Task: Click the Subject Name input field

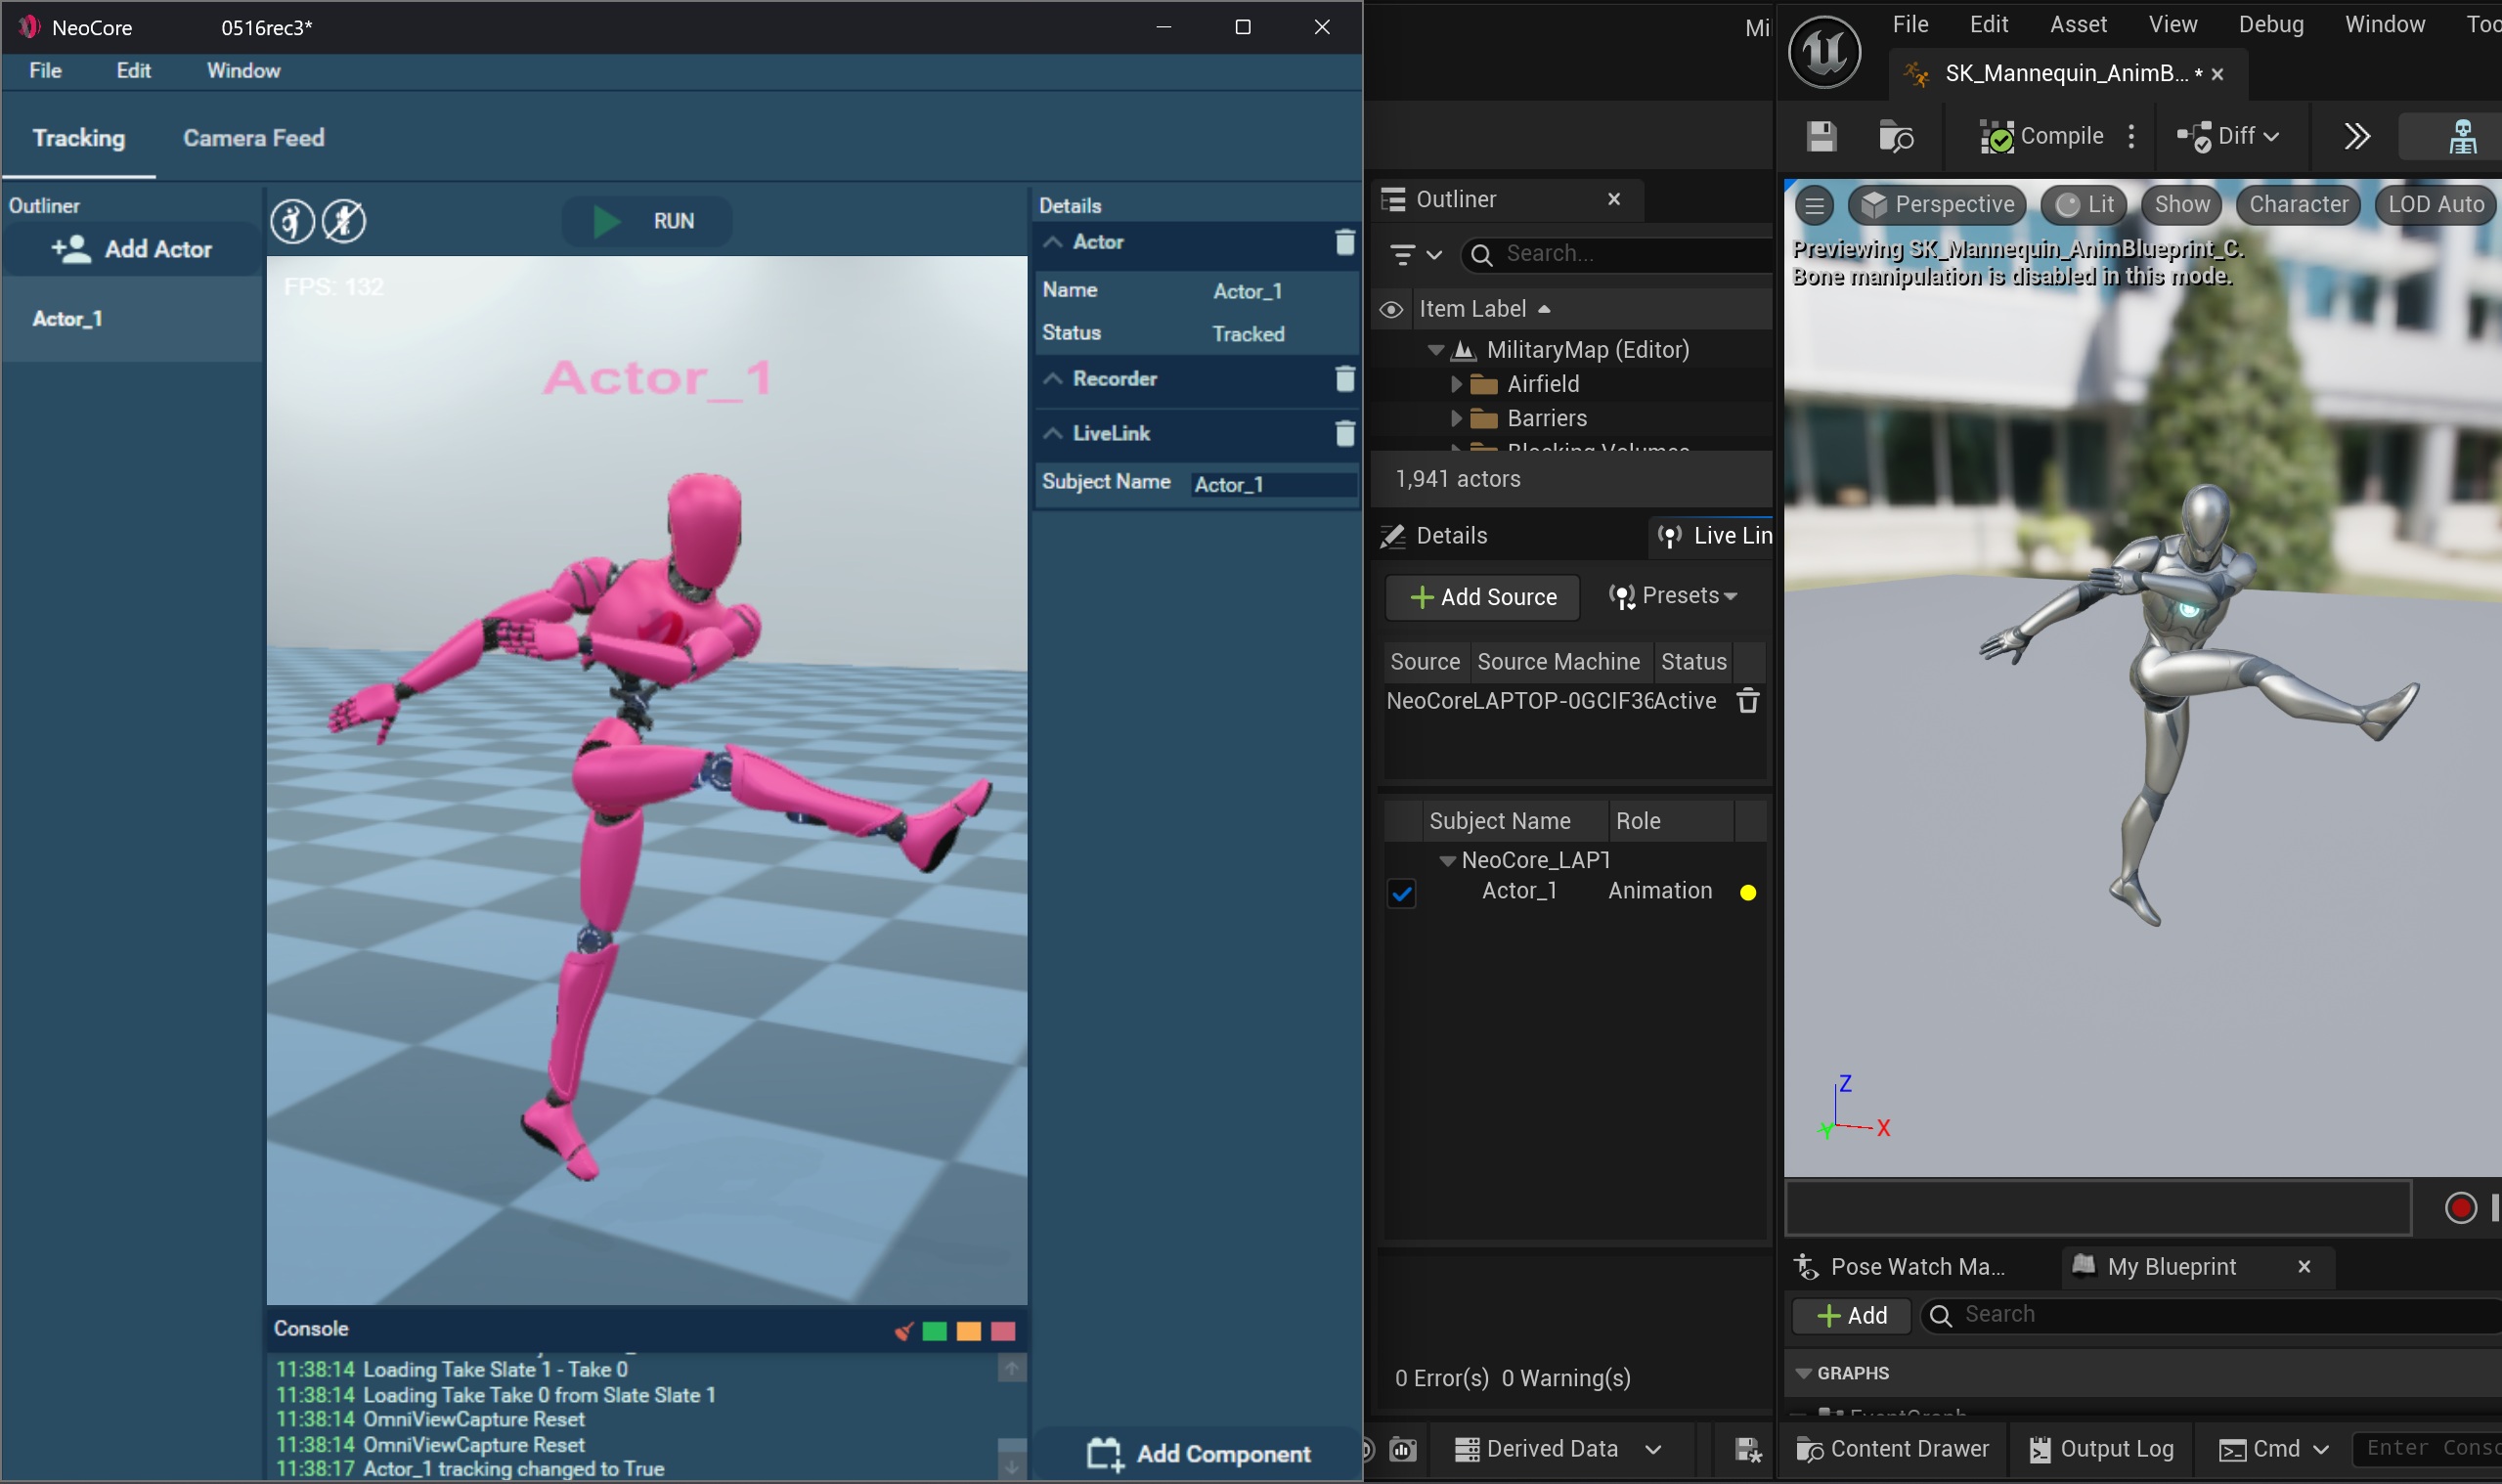Action: click(1272, 484)
